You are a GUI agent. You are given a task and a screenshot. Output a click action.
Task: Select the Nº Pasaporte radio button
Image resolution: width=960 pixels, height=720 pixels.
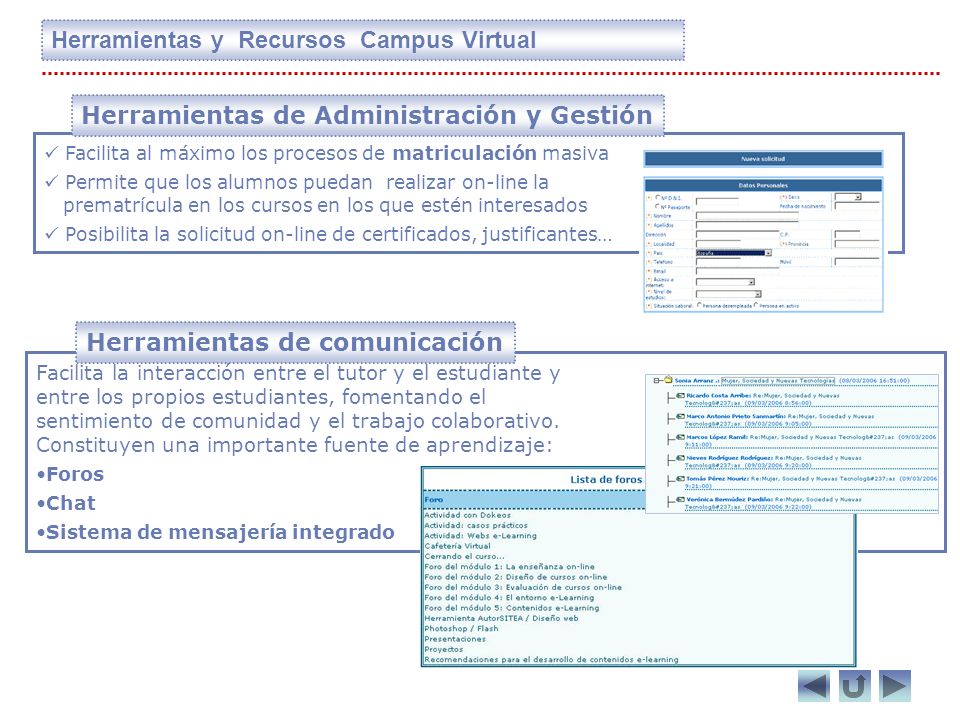[657, 206]
